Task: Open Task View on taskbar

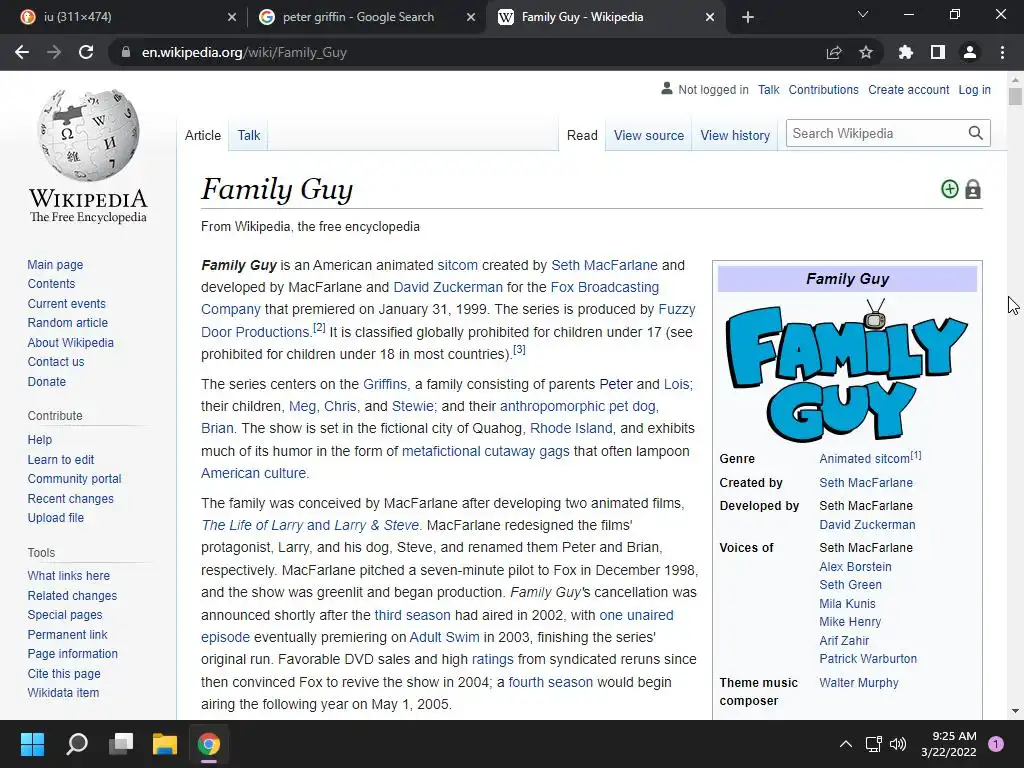Action: pos(121,744)
